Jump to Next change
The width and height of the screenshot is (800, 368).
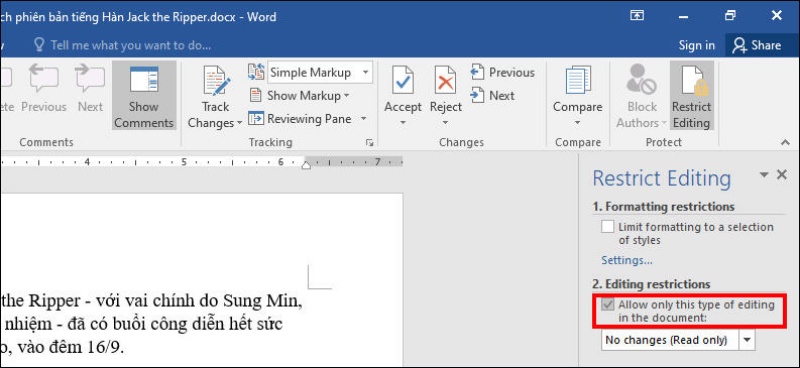pyautogui.click(x=492, y=95)
